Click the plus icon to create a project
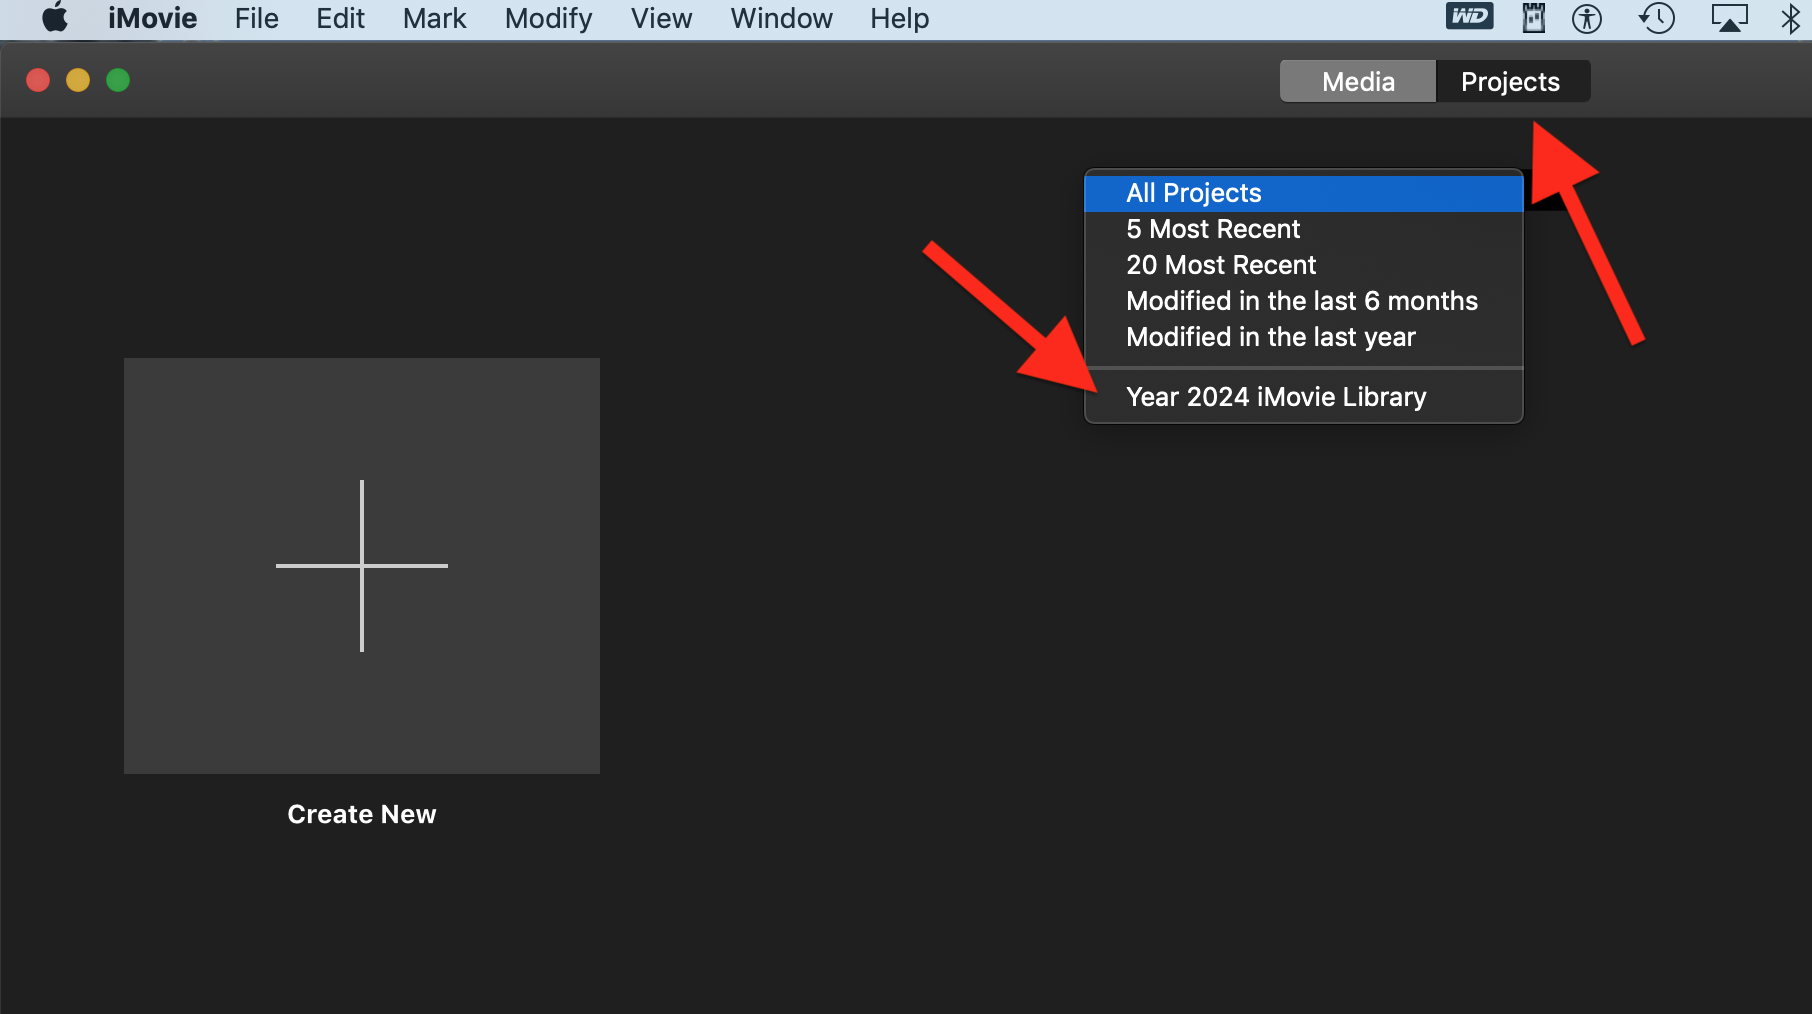 click(x=362, y=566)
